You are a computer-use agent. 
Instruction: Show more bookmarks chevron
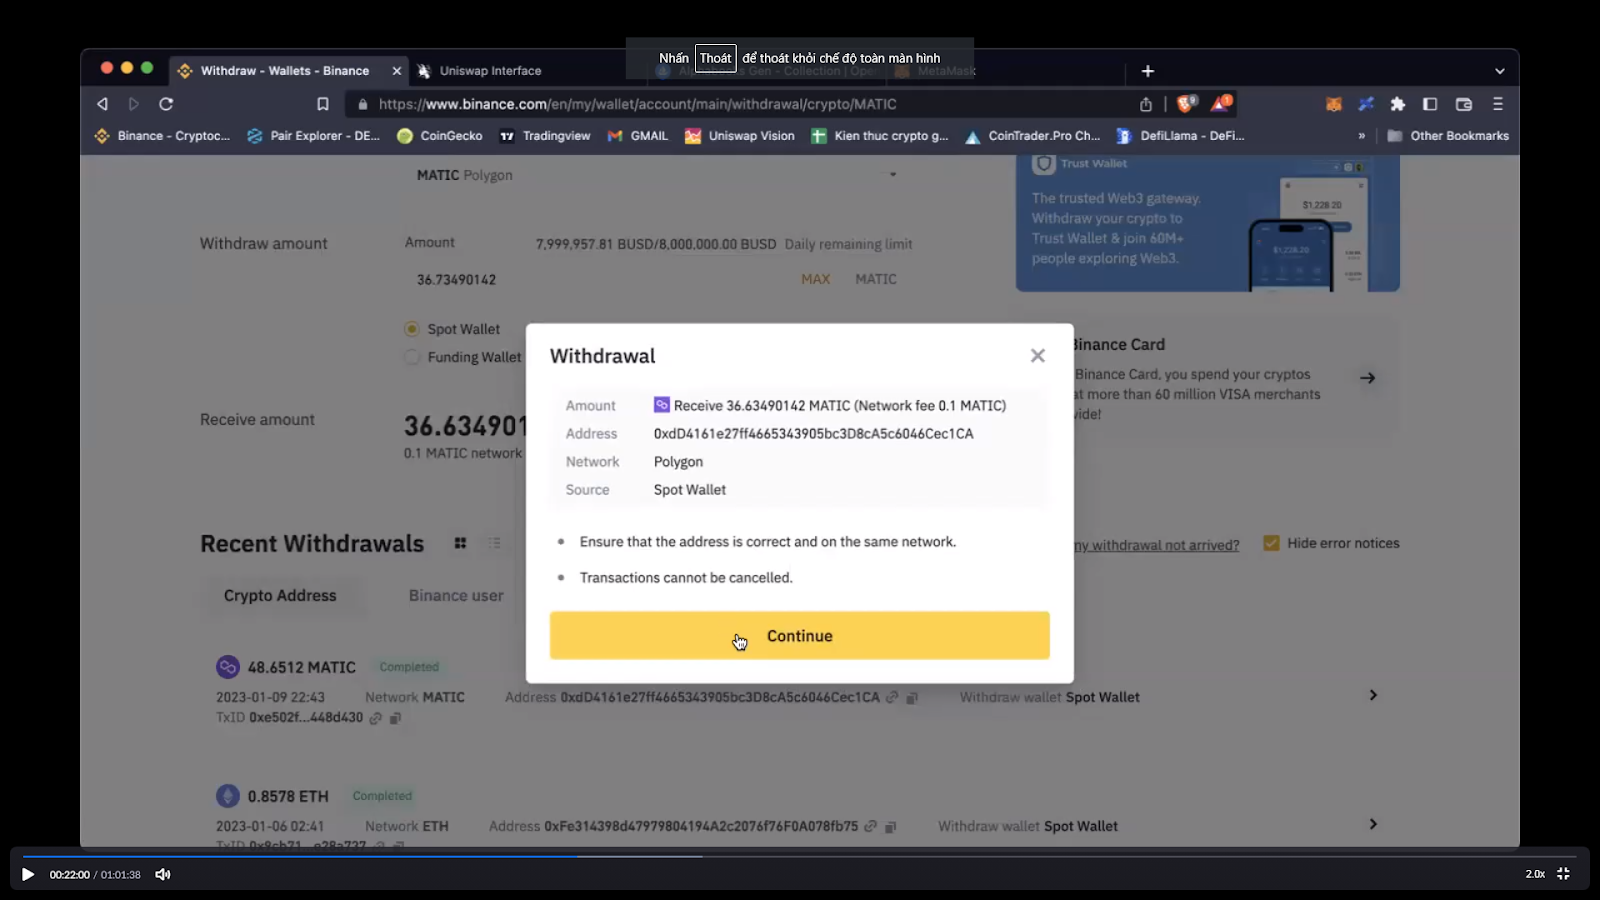pyautogui.click(x=1361, y=136)
